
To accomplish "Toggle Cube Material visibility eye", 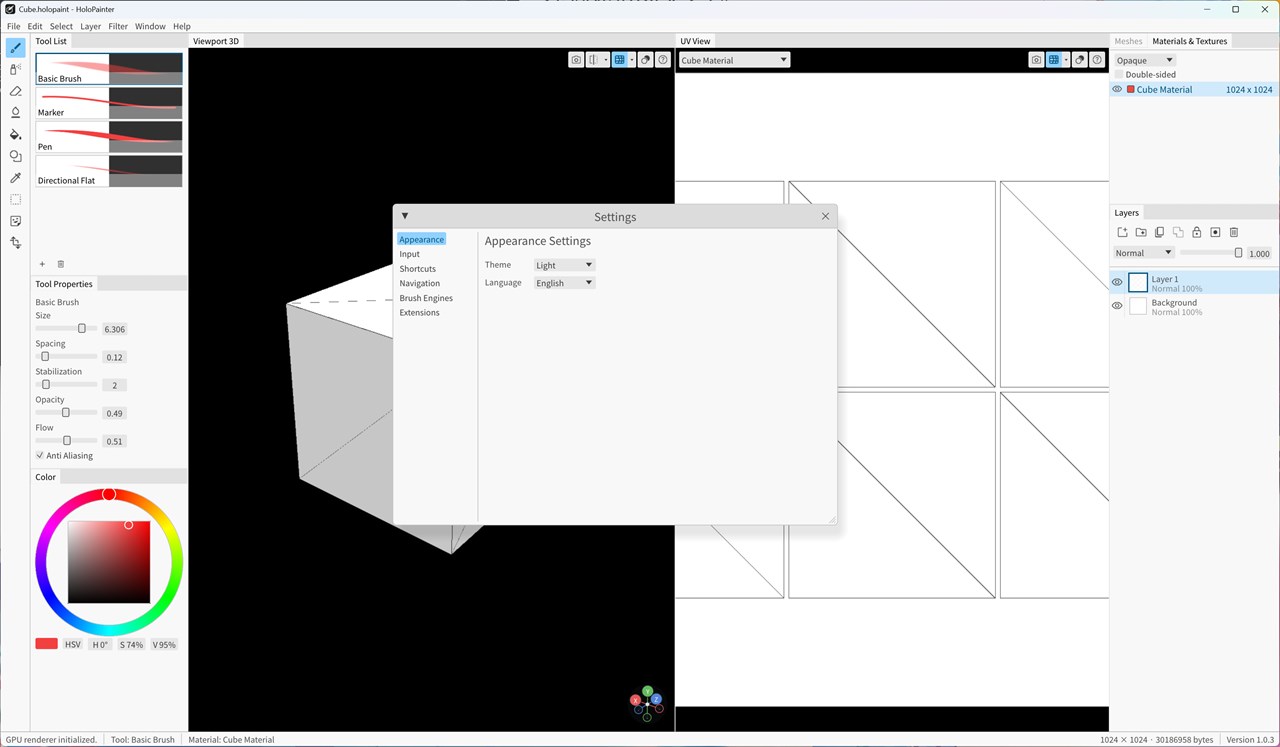I will [1117, 89].
